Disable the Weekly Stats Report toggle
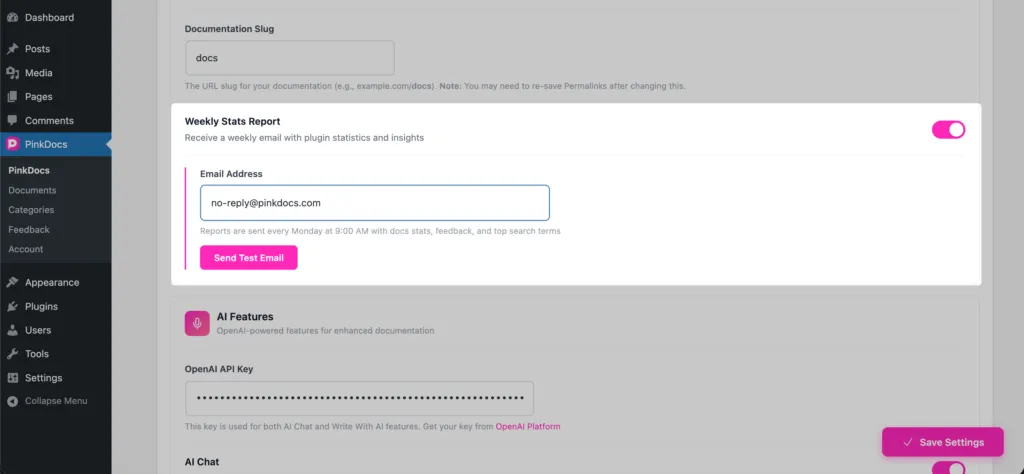Screen dimensions: 1024x474 click(x=948, y=129)
